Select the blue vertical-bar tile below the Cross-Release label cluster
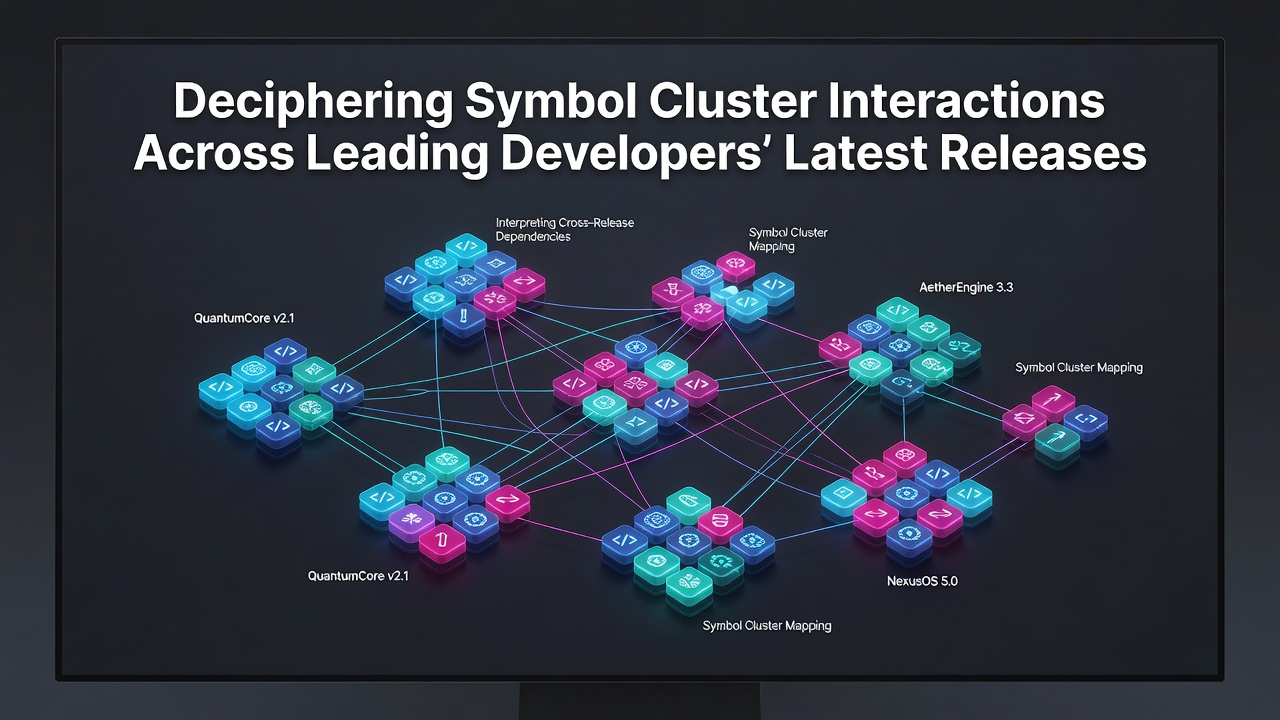 click(x=463, y=319)
